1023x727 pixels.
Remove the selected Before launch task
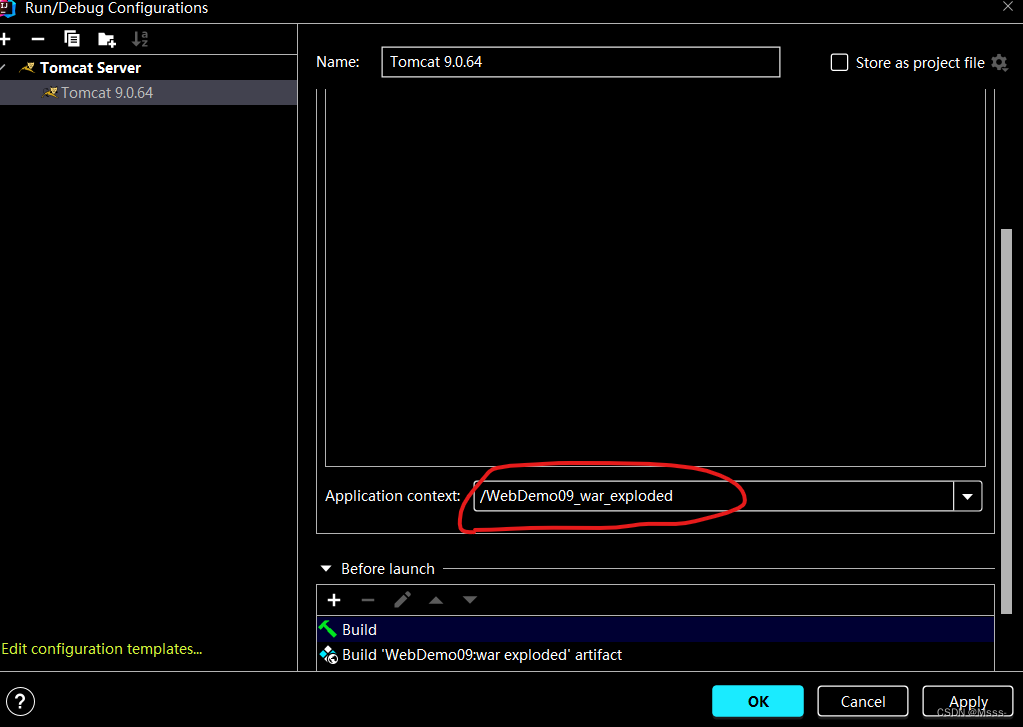tap(368, 600)
